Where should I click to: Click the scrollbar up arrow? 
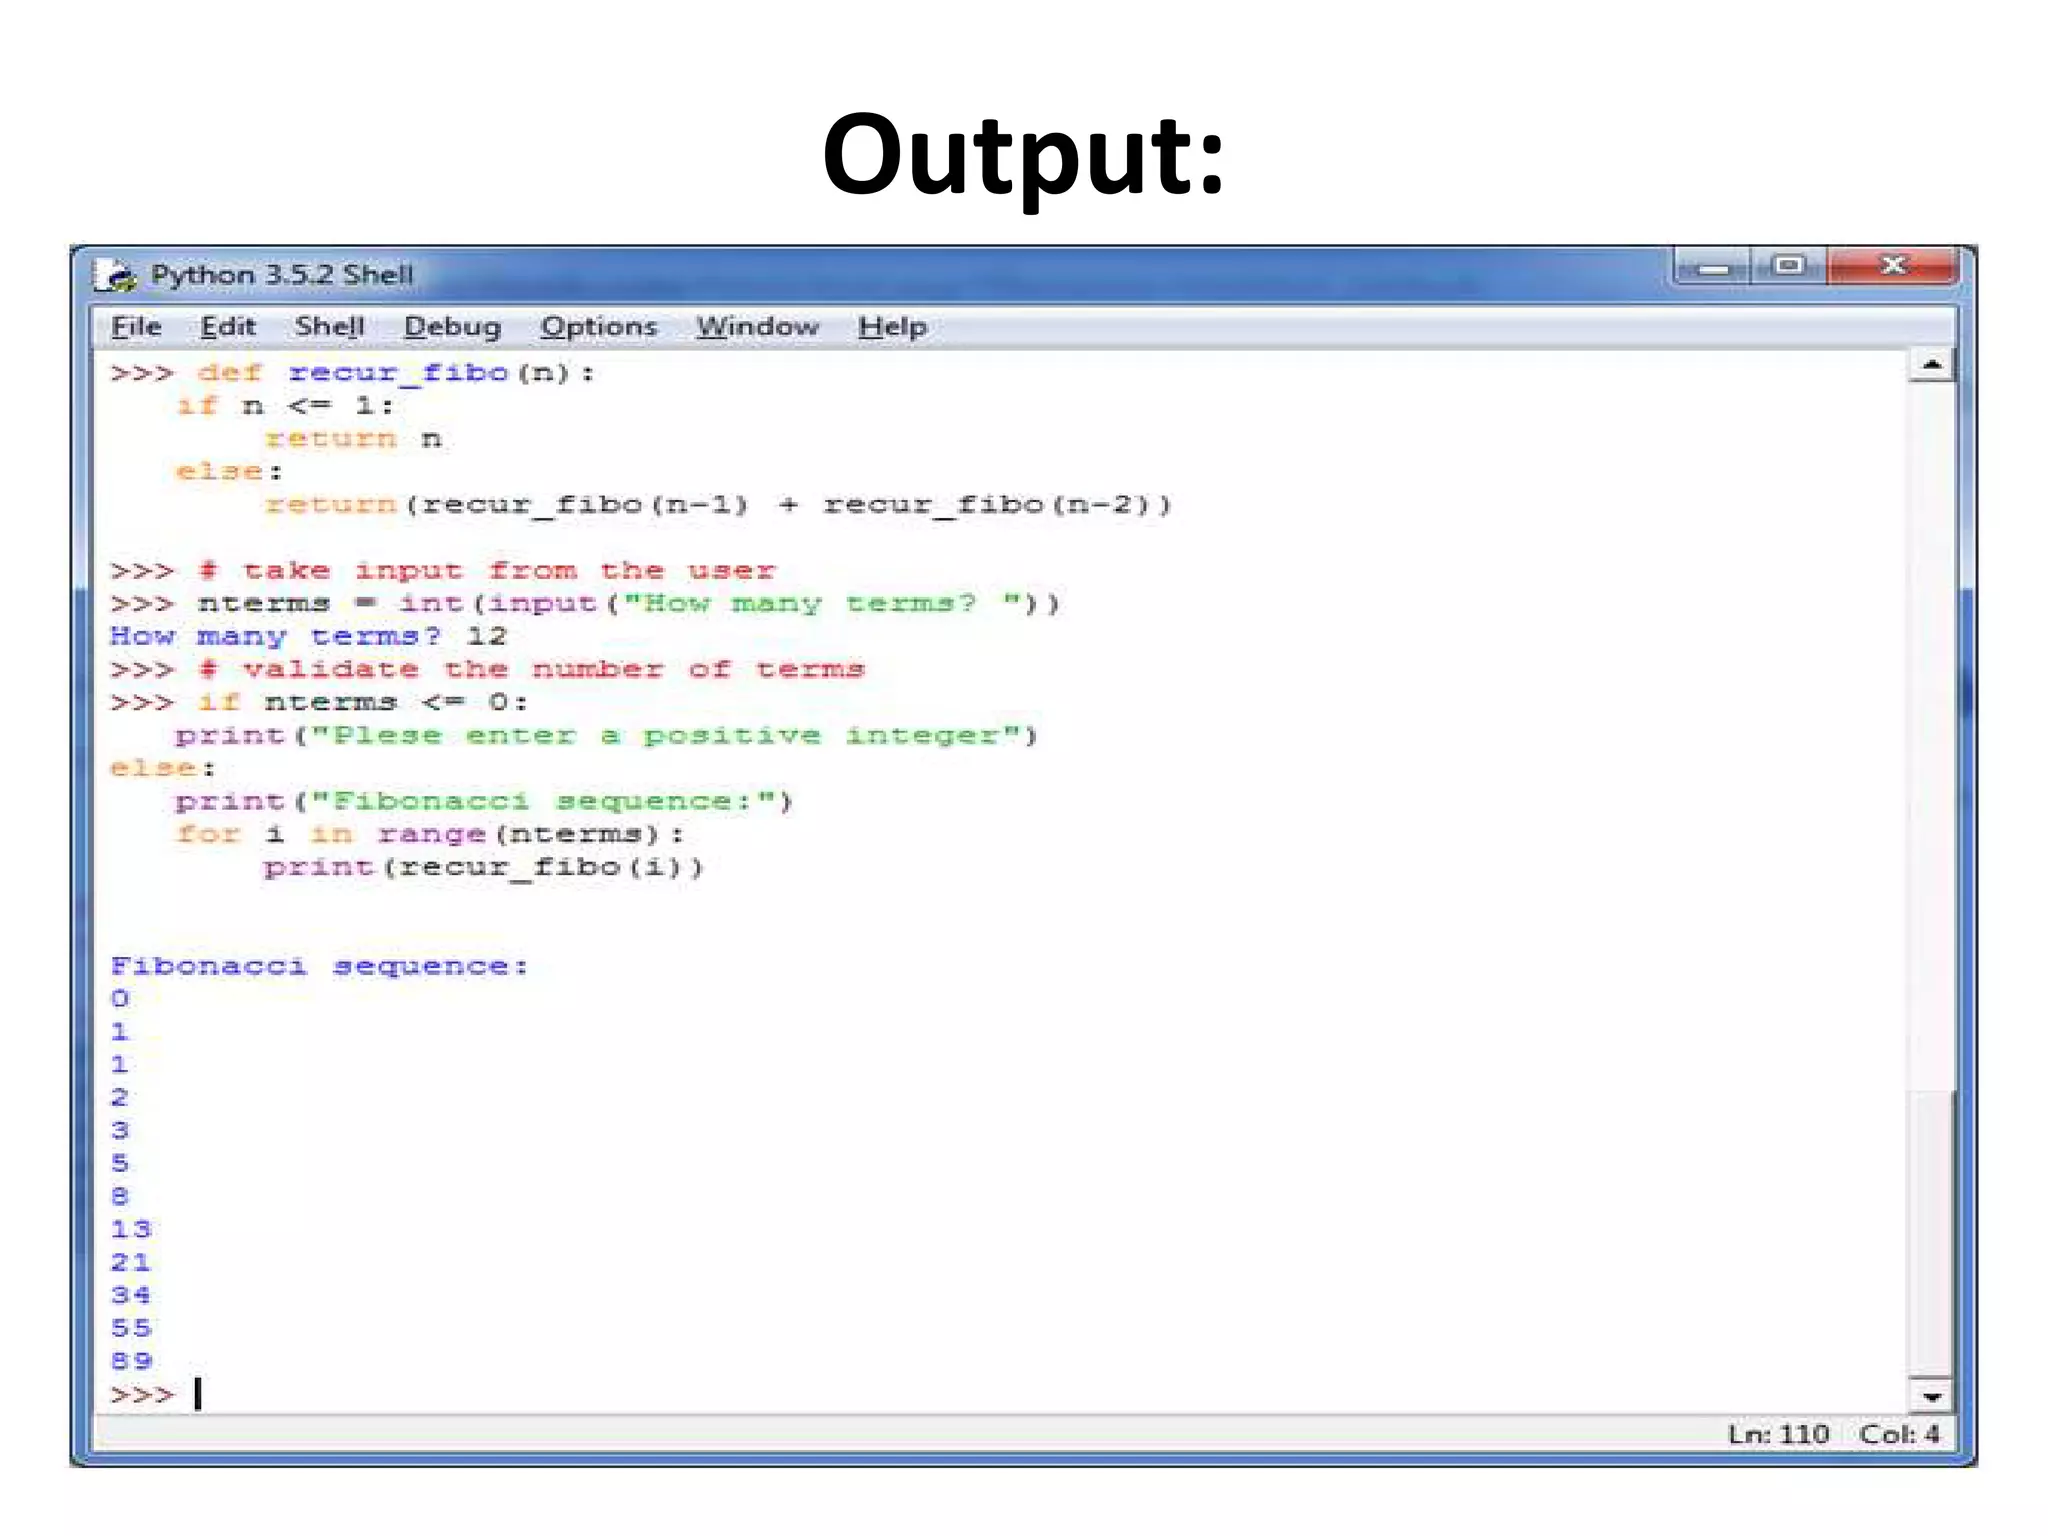[1931, 366]
